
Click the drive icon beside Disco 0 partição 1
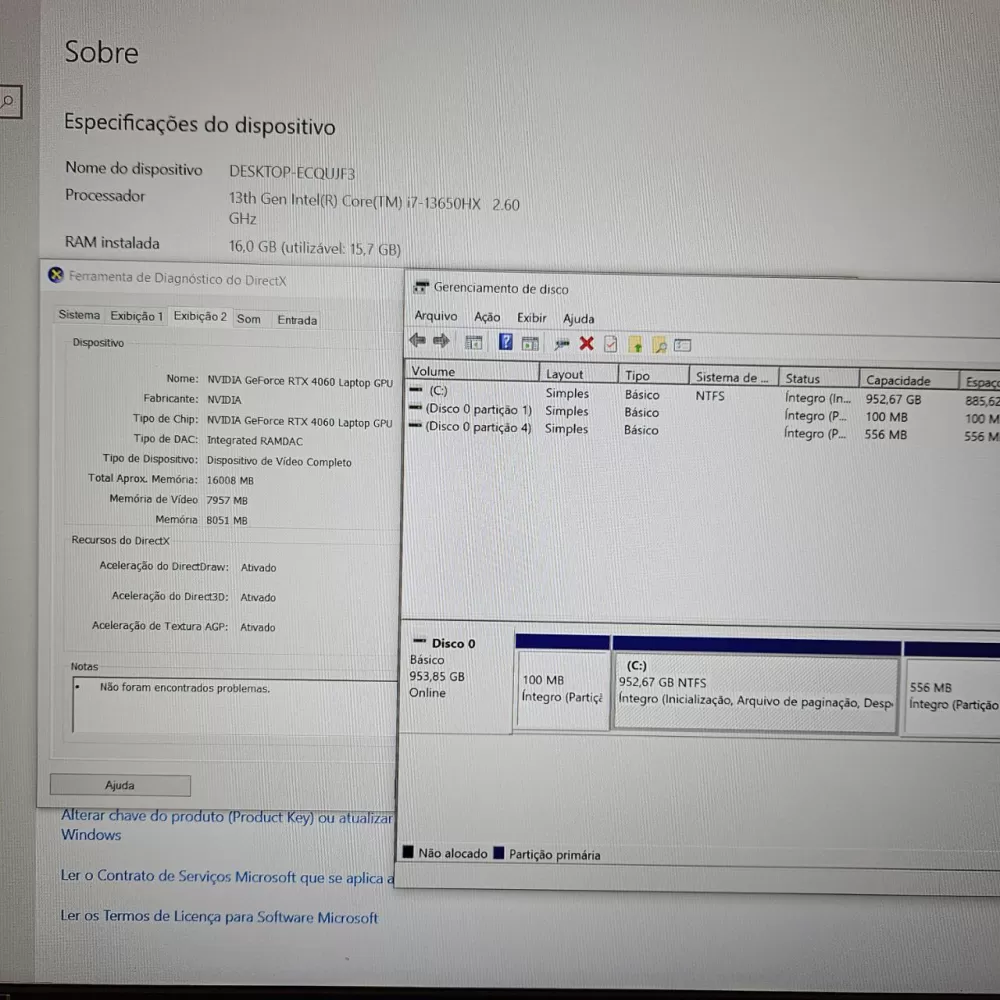click(415, 407)
